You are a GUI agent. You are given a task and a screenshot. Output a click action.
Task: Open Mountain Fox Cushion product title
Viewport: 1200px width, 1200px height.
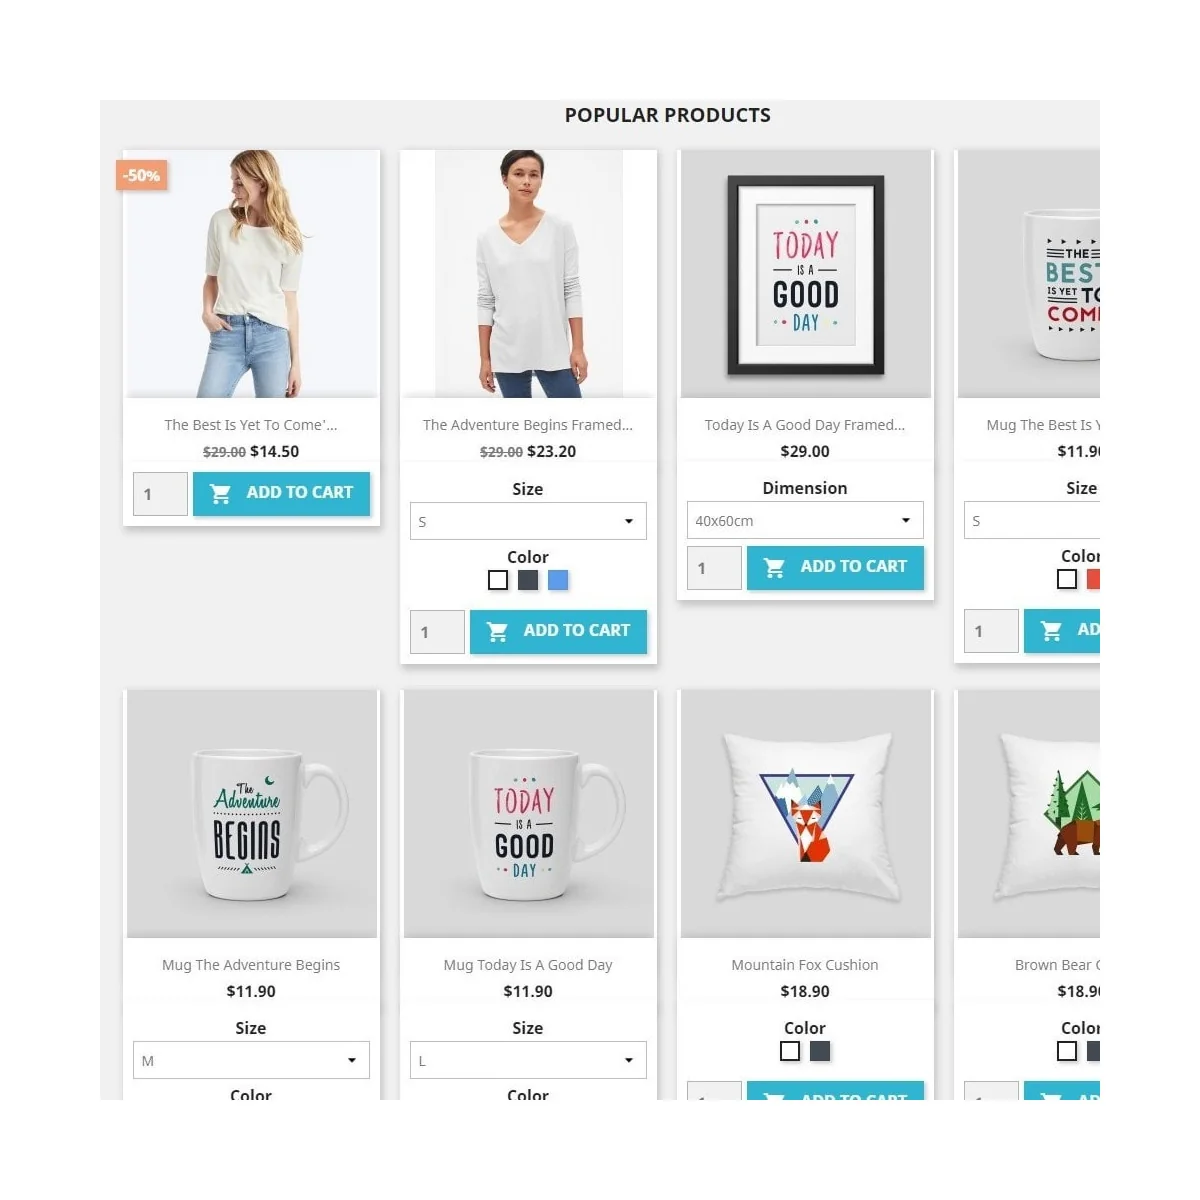pyautogui.click(x=805, y=965)
